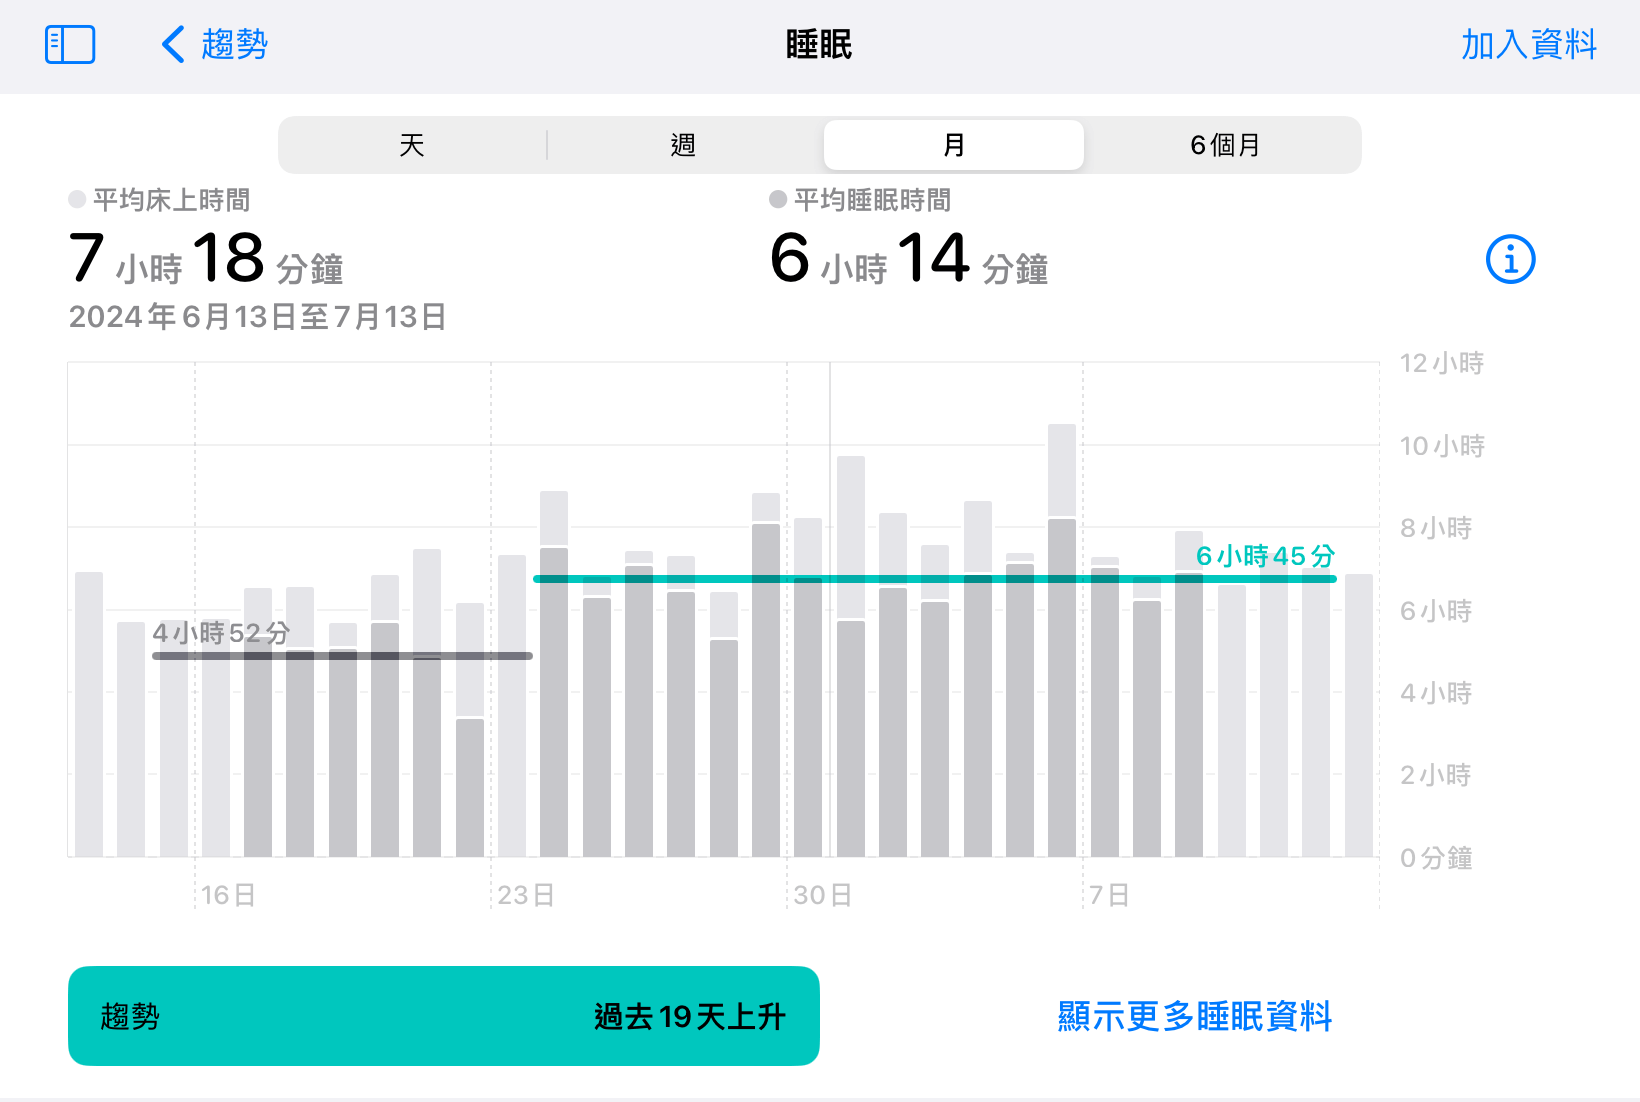Image resolution: width=1640 pixels, height=1102 pixels.
Task: Open the sleep info icon
Action: (1510, 260)
